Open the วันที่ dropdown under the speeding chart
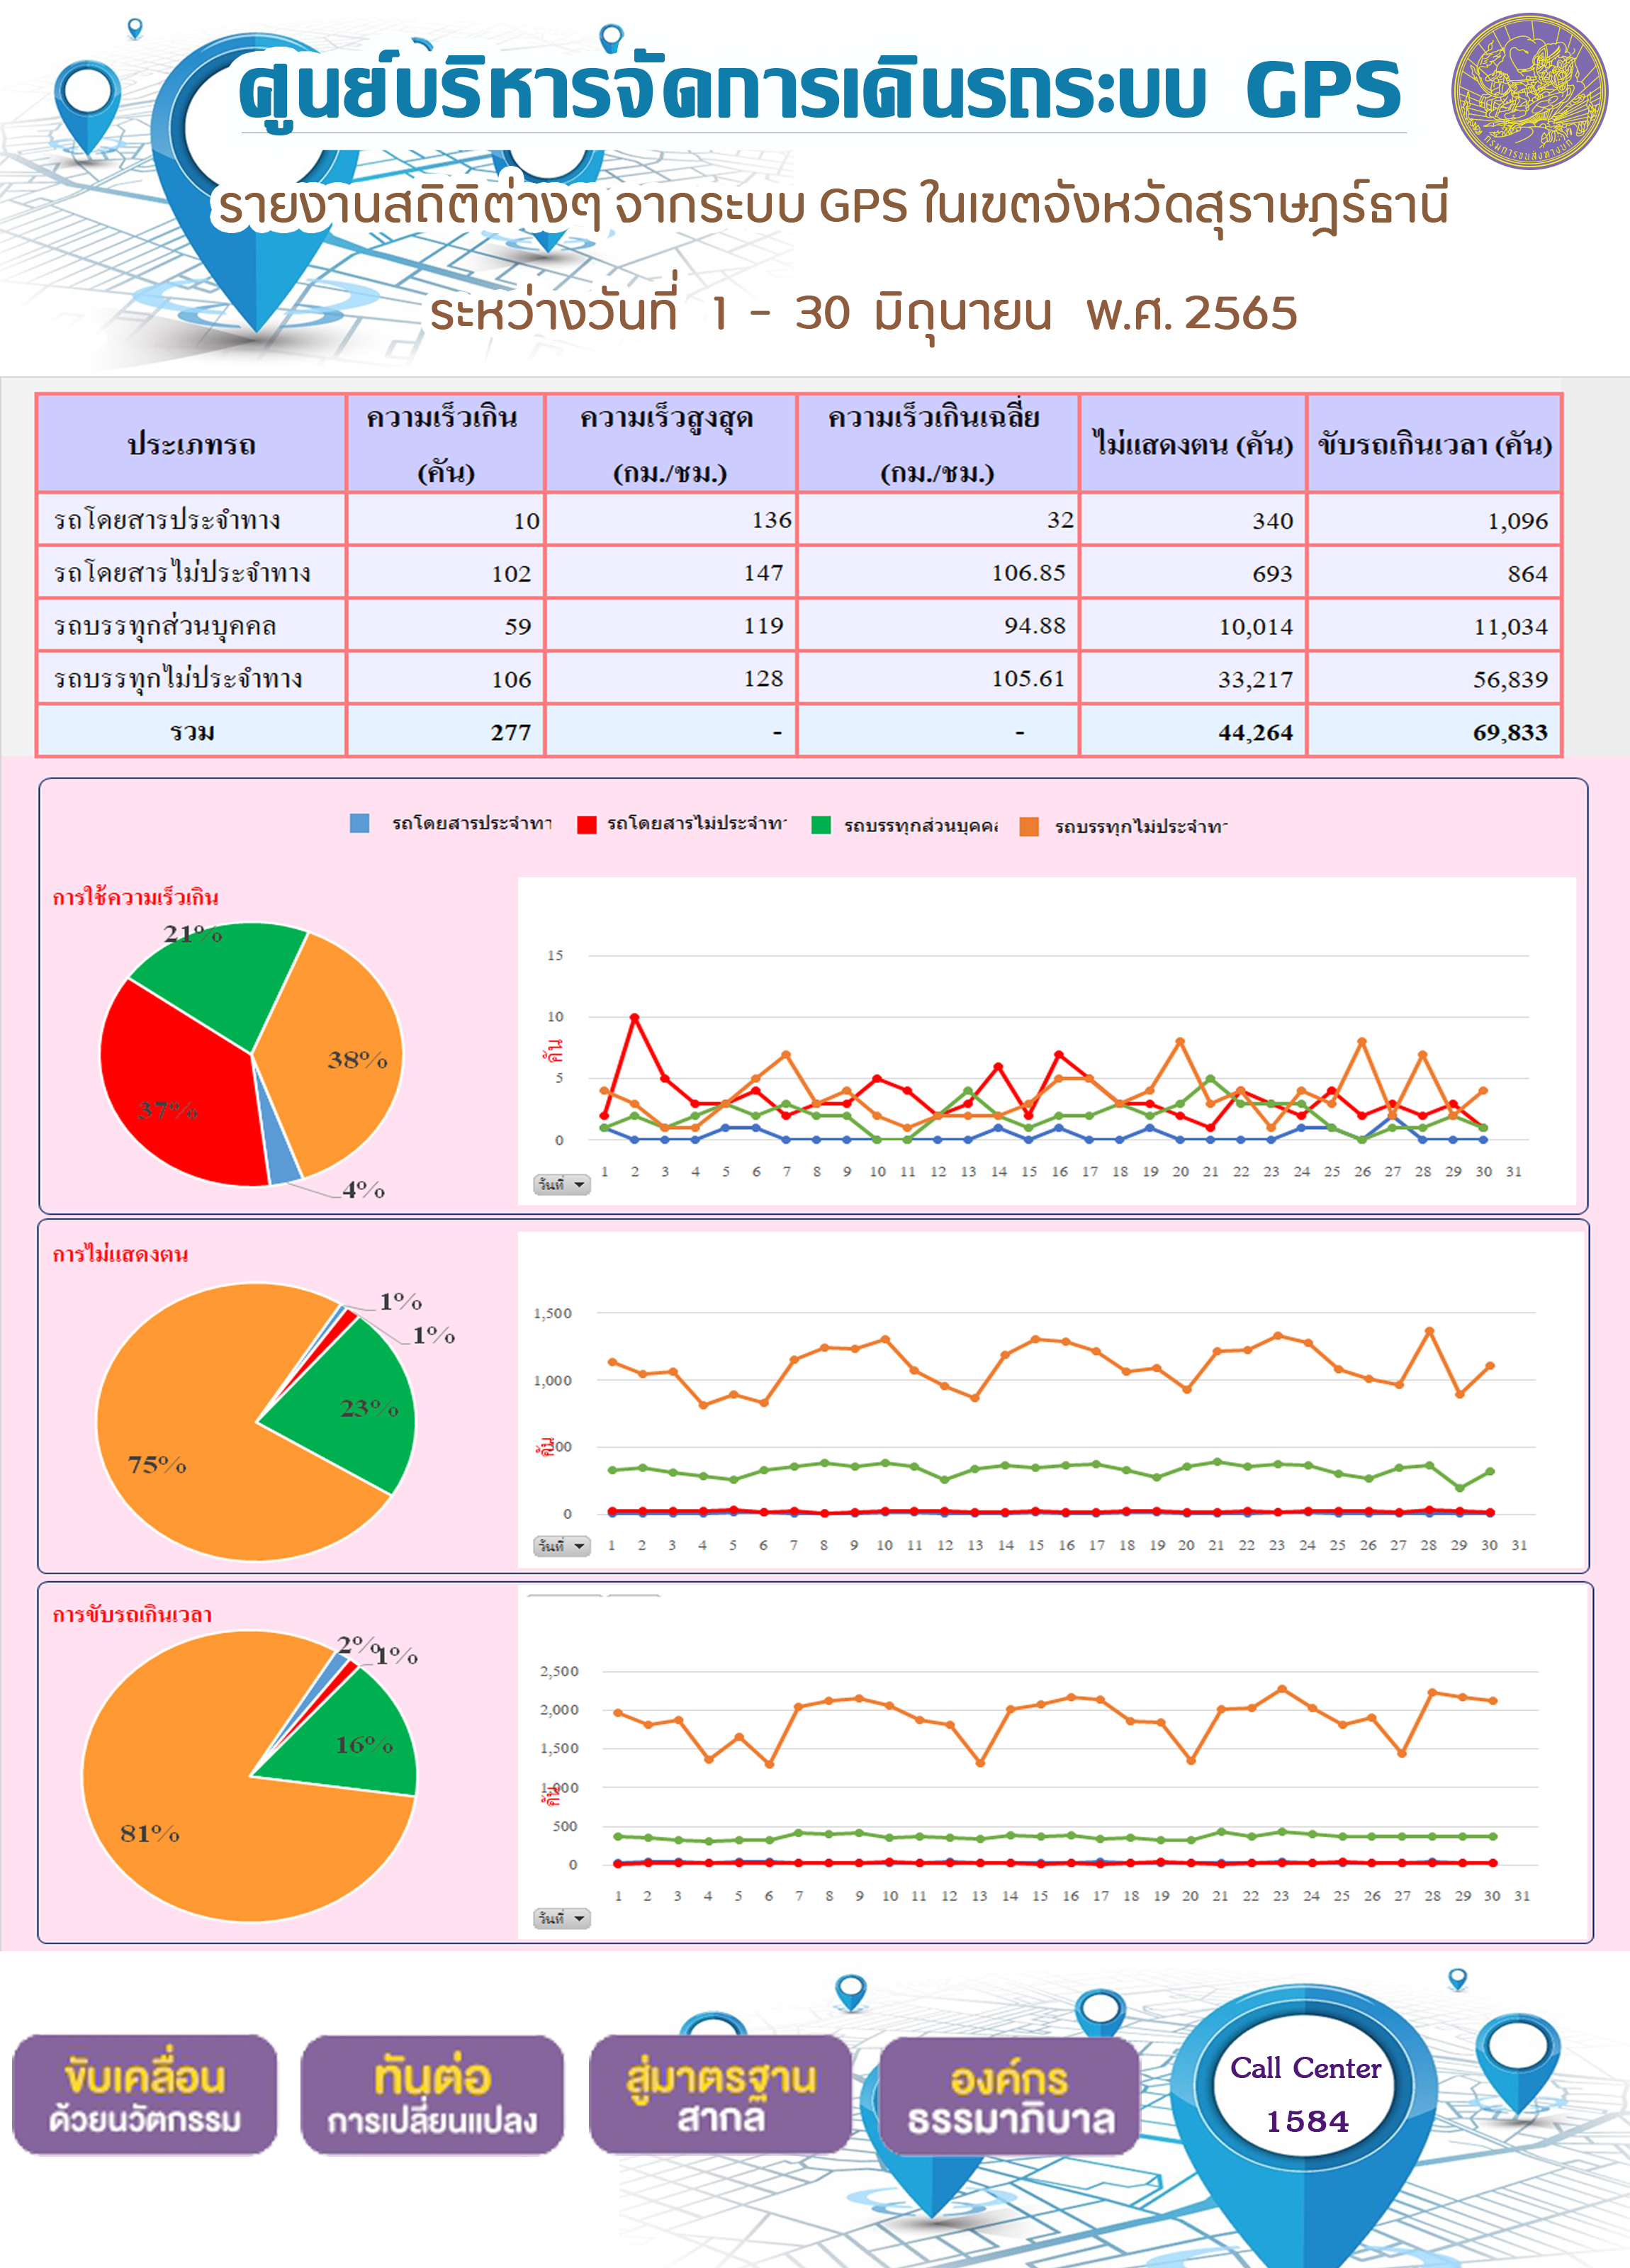The height and width of the screenshot is (2268, 1630). pyautogui.click(x=562, y=1185)
